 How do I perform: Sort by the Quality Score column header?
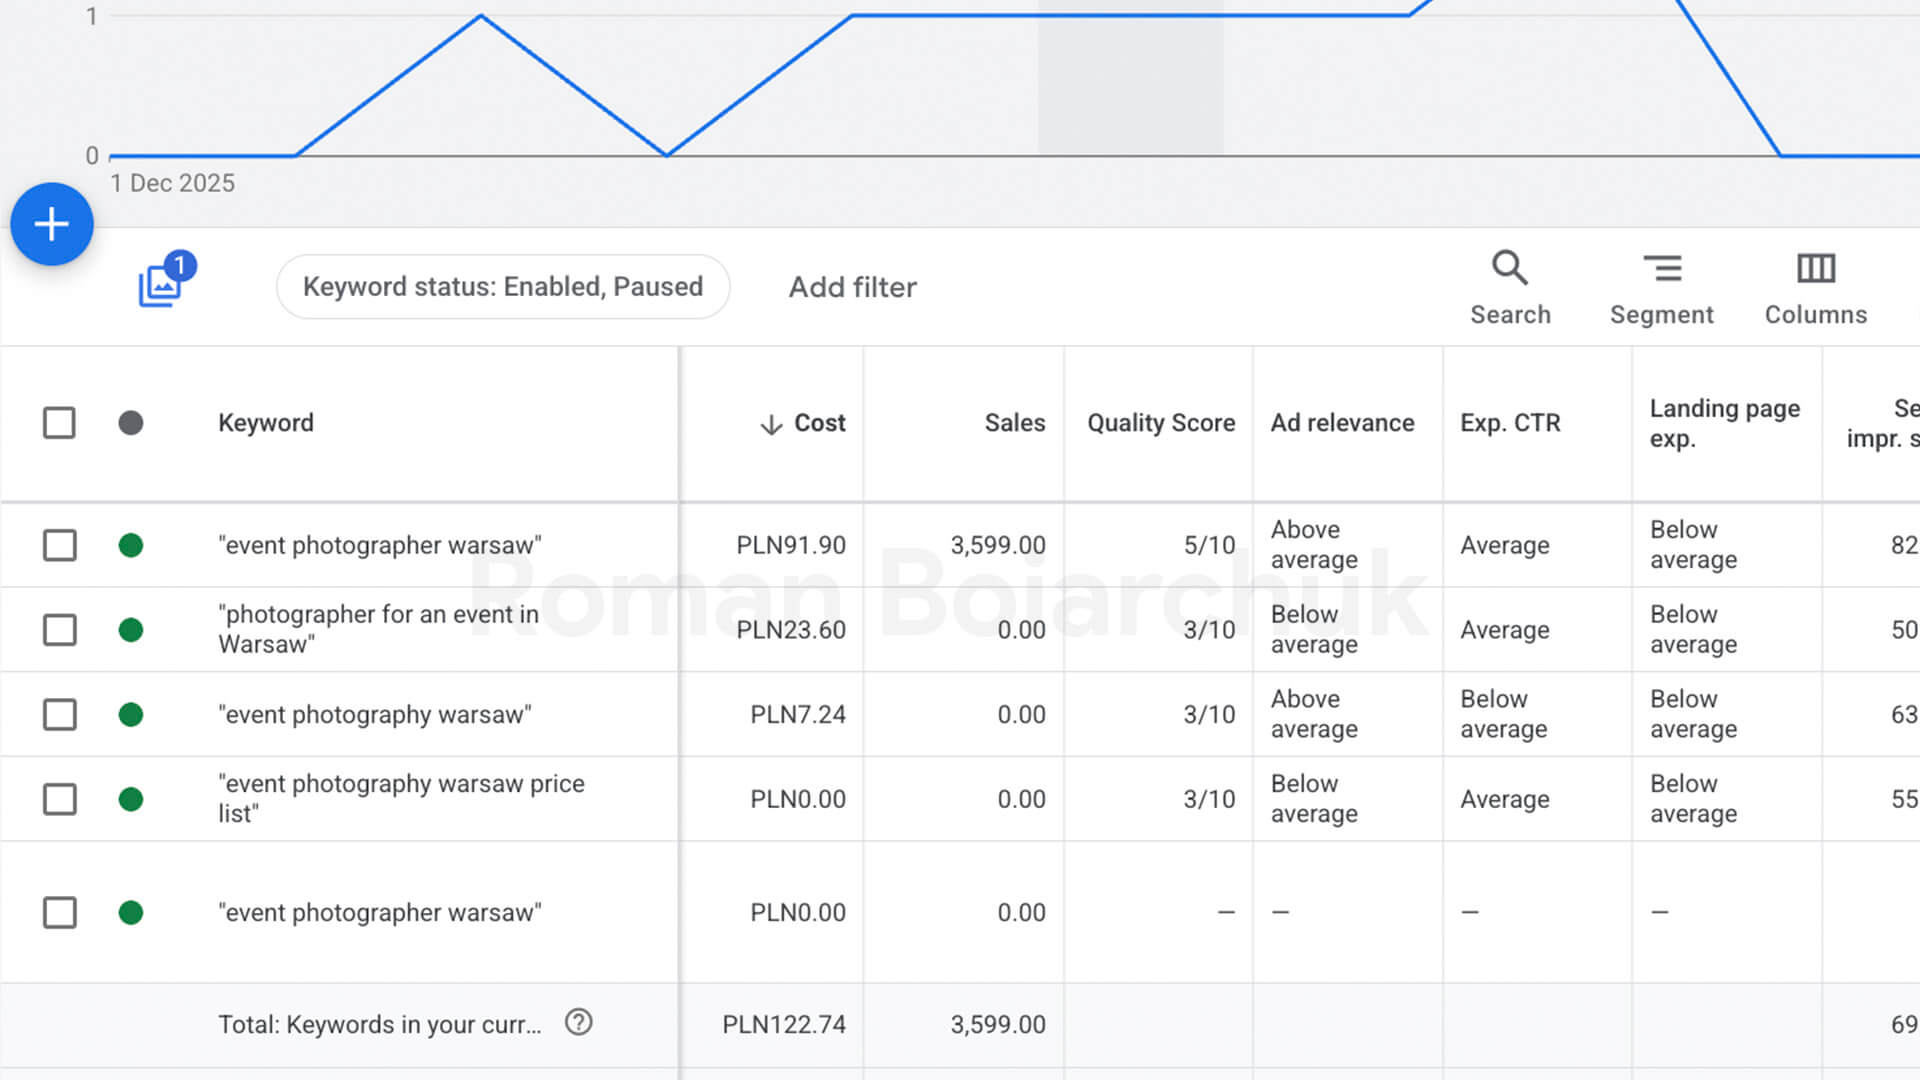pyautogui.click(x=1160, y=423)
